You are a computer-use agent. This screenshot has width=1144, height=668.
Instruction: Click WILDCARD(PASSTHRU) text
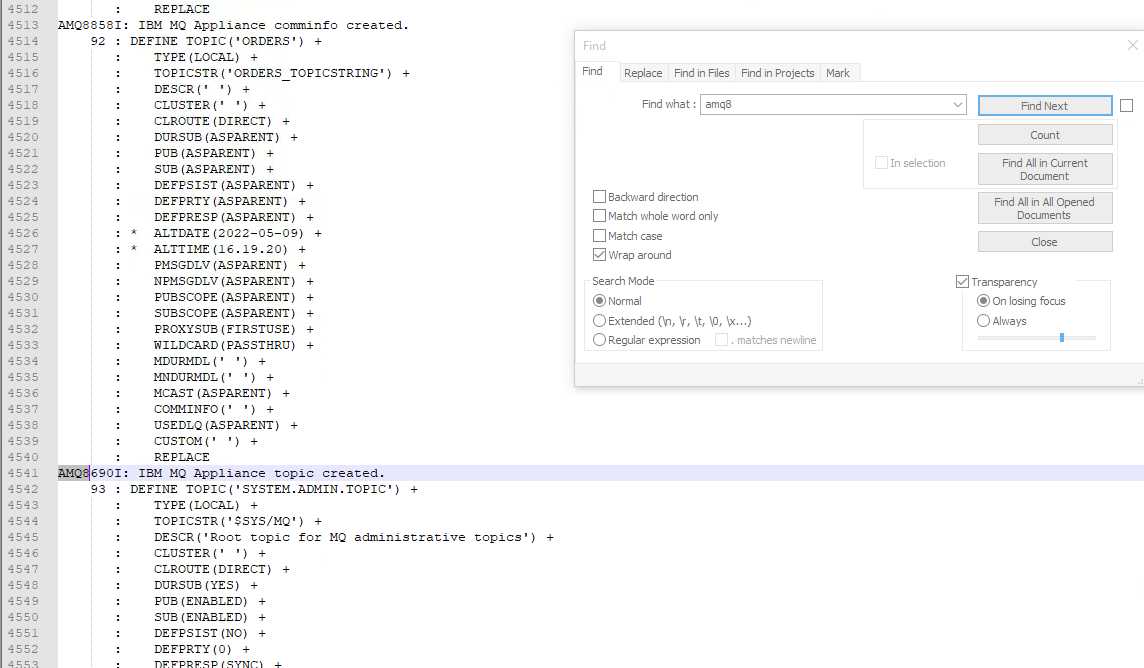pos(225,346)
